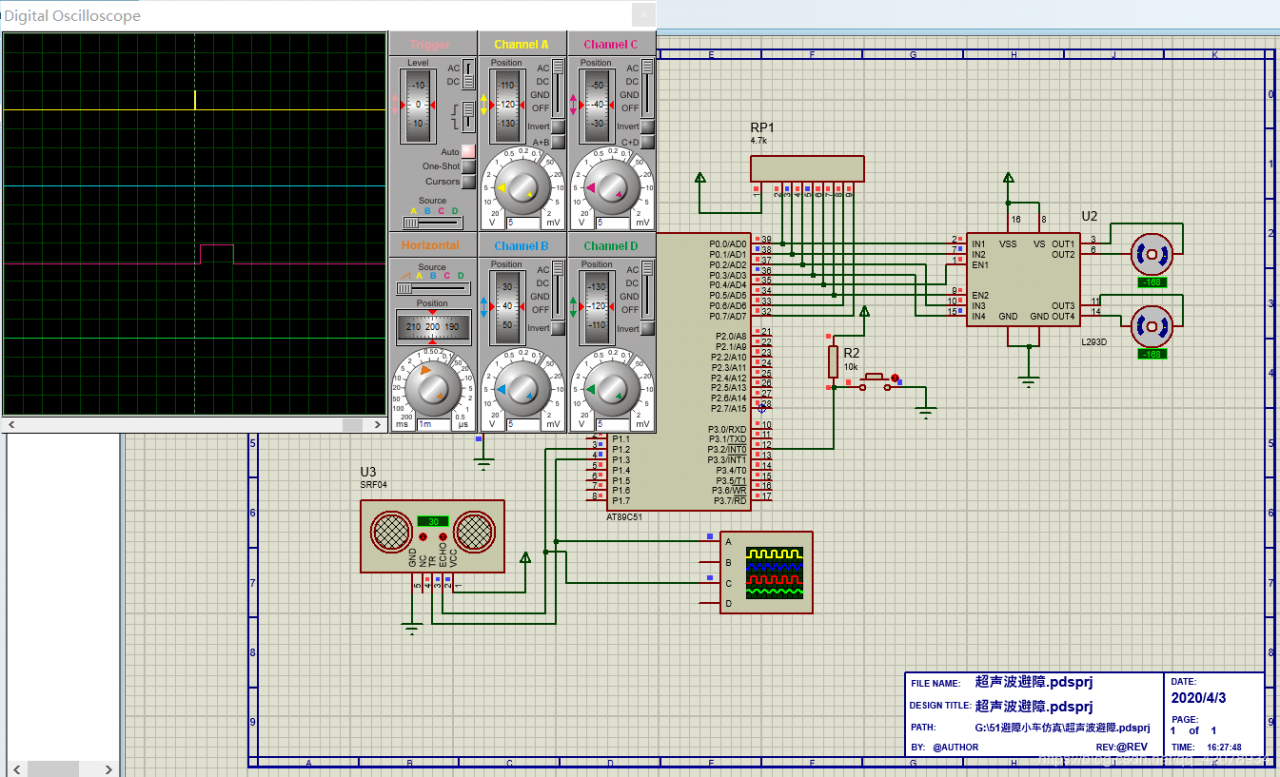
Task: Toggle Auto trigger mode
Action: point(467,152)
